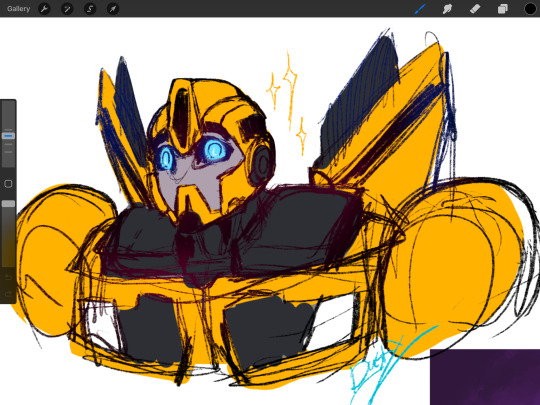Click the brush opacity slider handle
The width and height of the screenshot is (540, 405).
click(x=8, y=204)
